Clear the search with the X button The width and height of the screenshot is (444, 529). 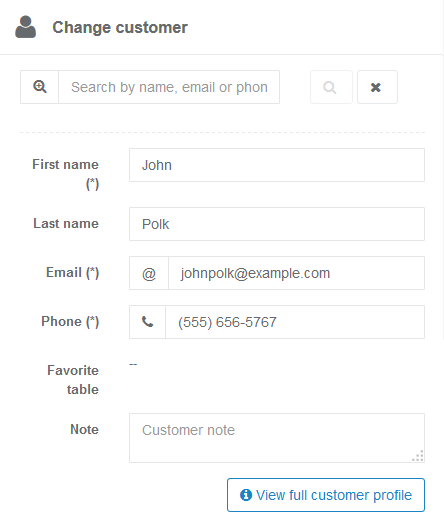point(377,87)
